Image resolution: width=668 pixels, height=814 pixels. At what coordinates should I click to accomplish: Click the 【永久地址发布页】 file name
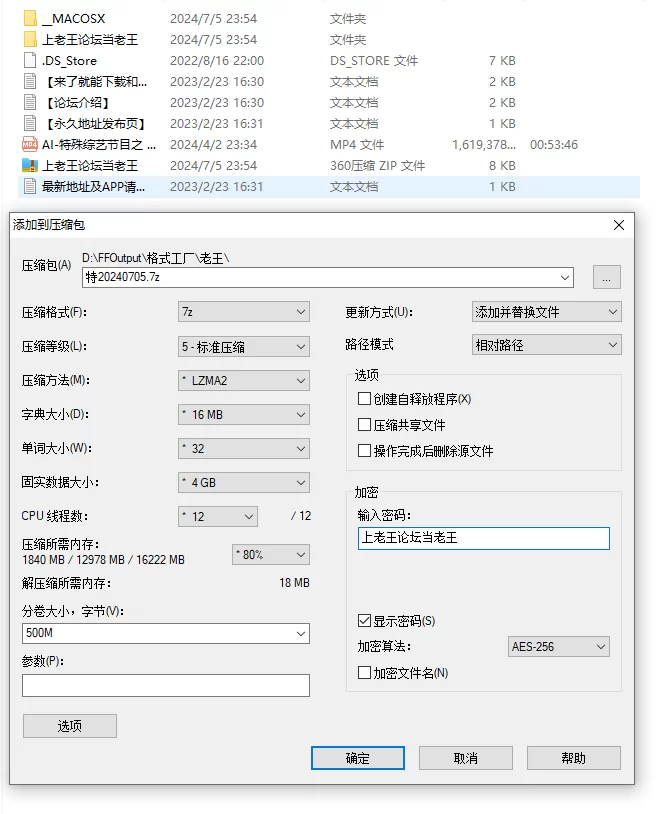[95, 124]
